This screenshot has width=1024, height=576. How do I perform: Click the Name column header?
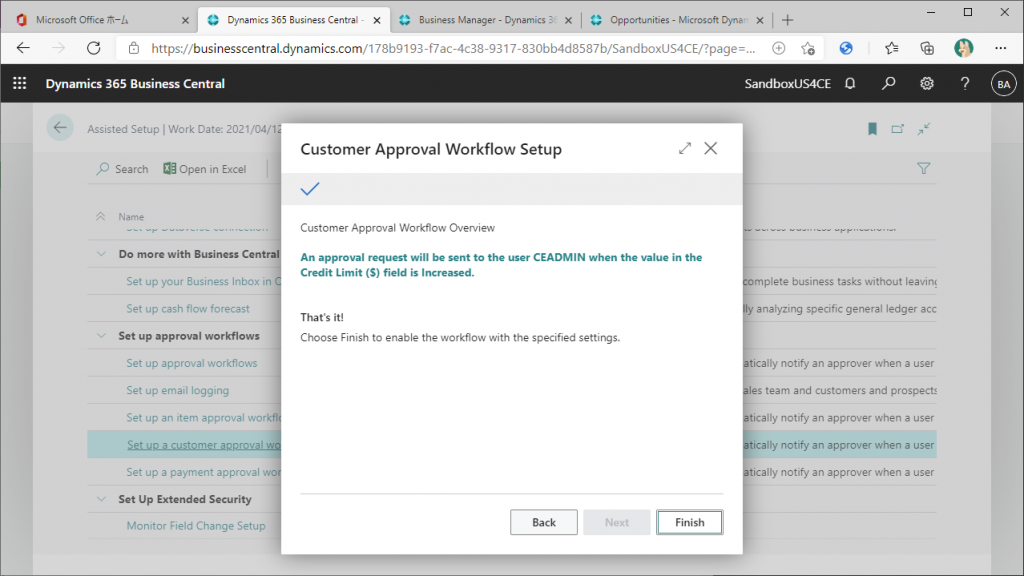pyautogui.click(x=131, y=217)
